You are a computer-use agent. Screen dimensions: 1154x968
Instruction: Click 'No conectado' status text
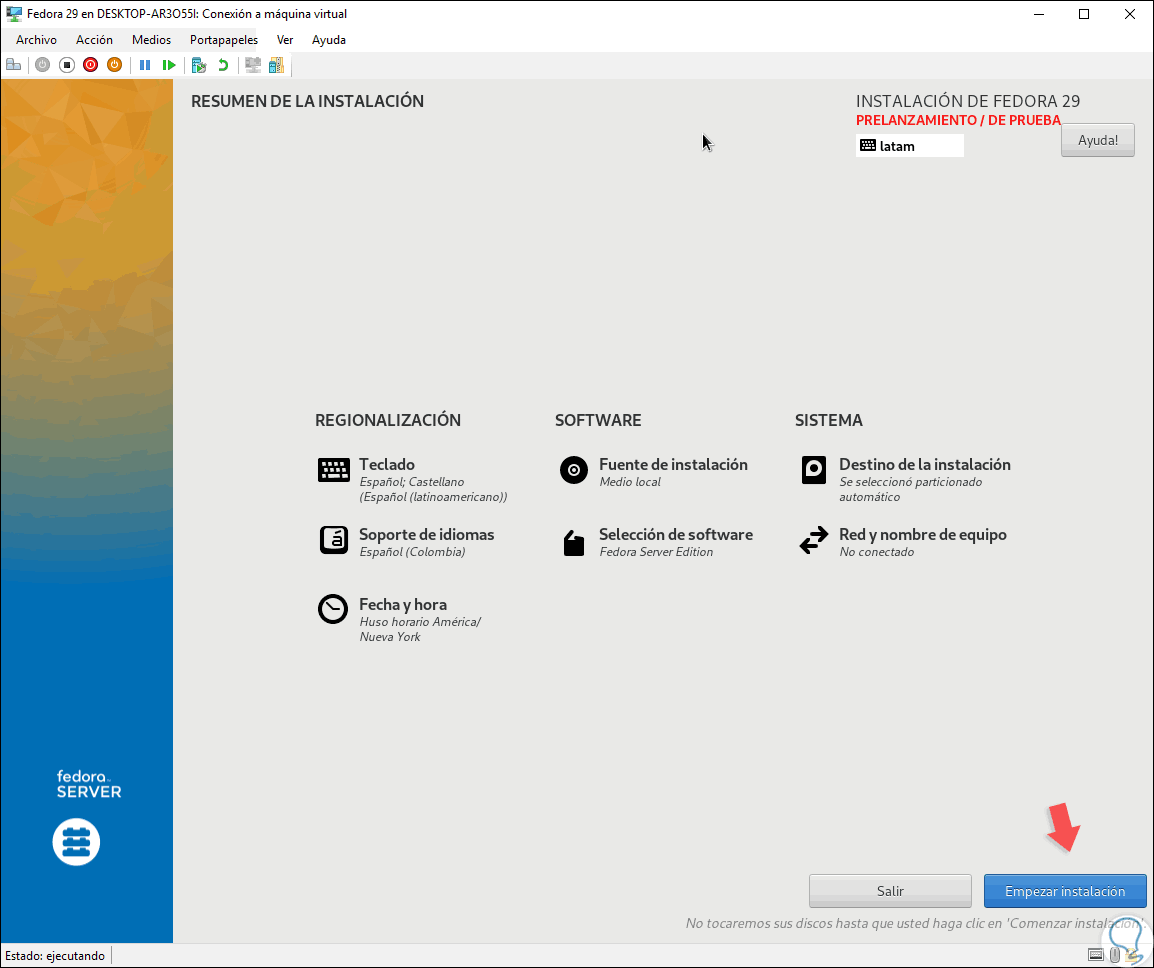pos(877,552)
